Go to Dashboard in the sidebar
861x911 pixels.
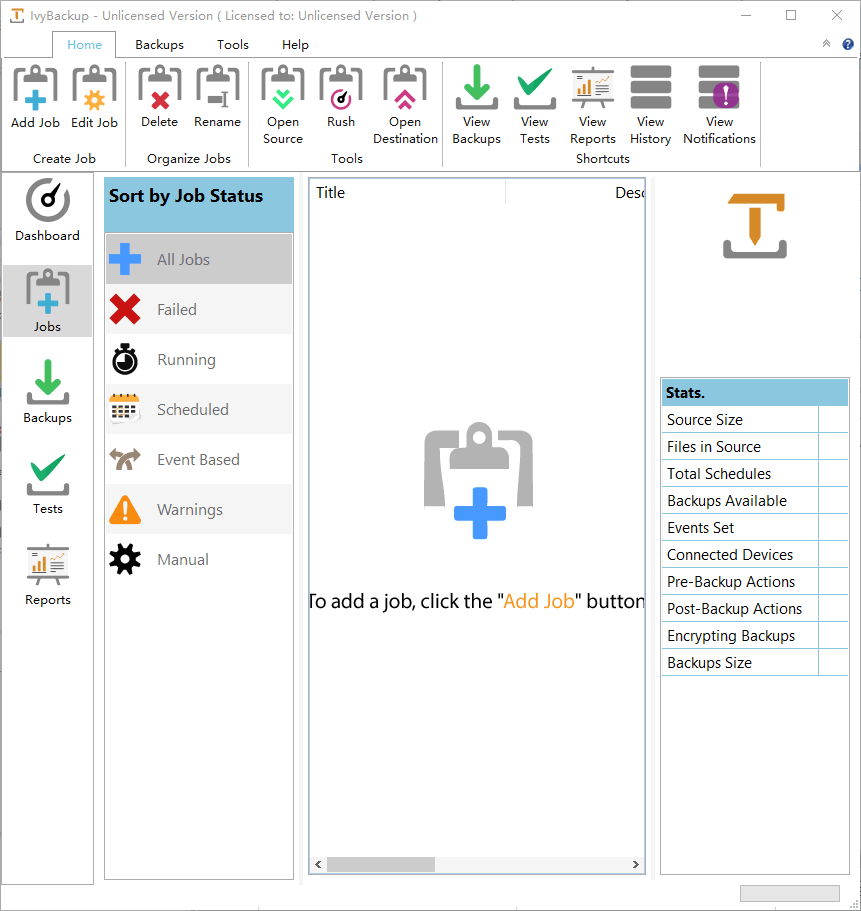48,210
